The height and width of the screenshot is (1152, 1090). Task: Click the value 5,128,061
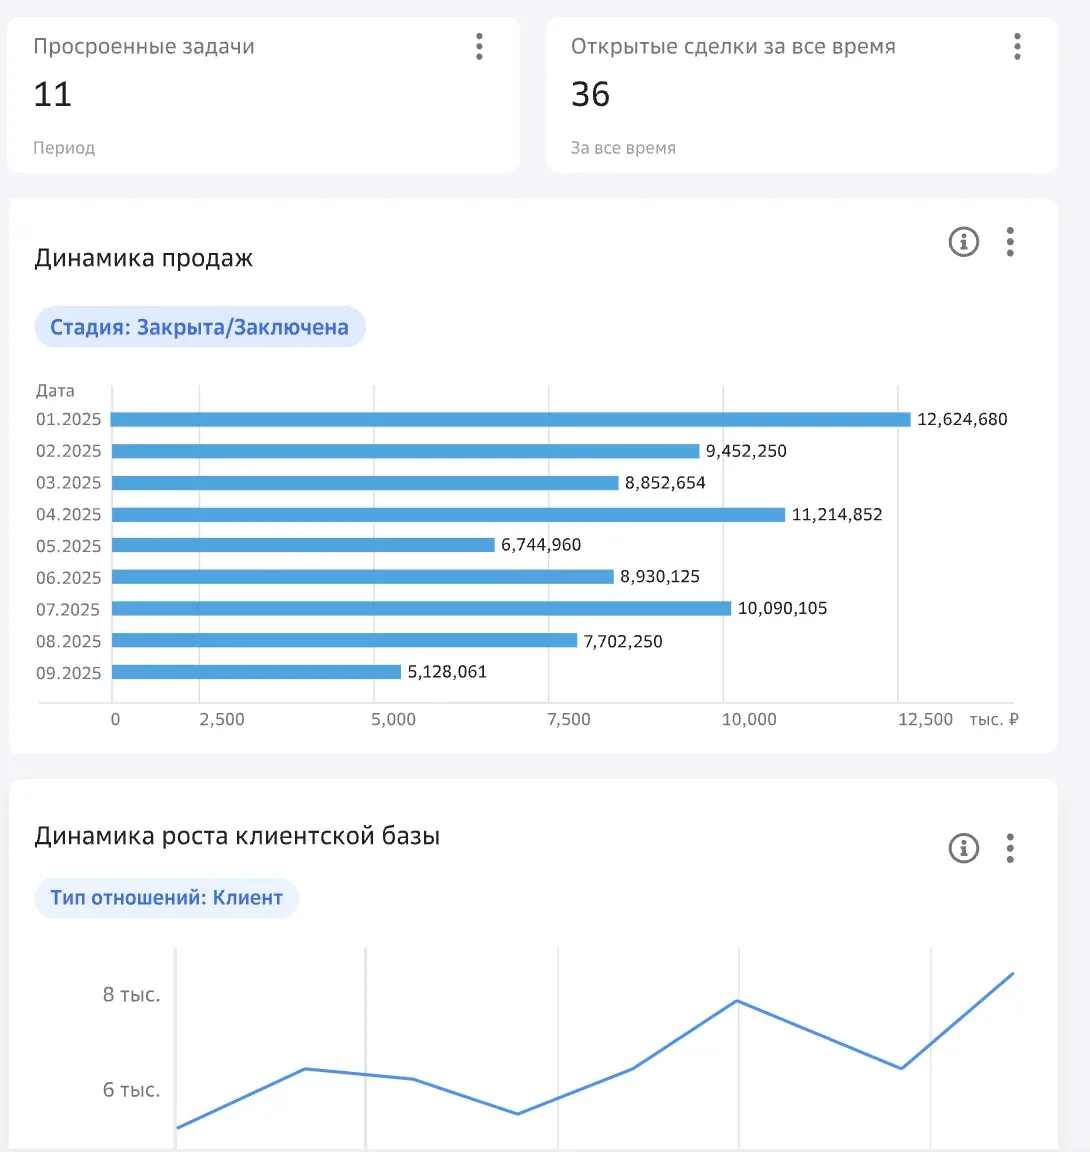[447, 672]
